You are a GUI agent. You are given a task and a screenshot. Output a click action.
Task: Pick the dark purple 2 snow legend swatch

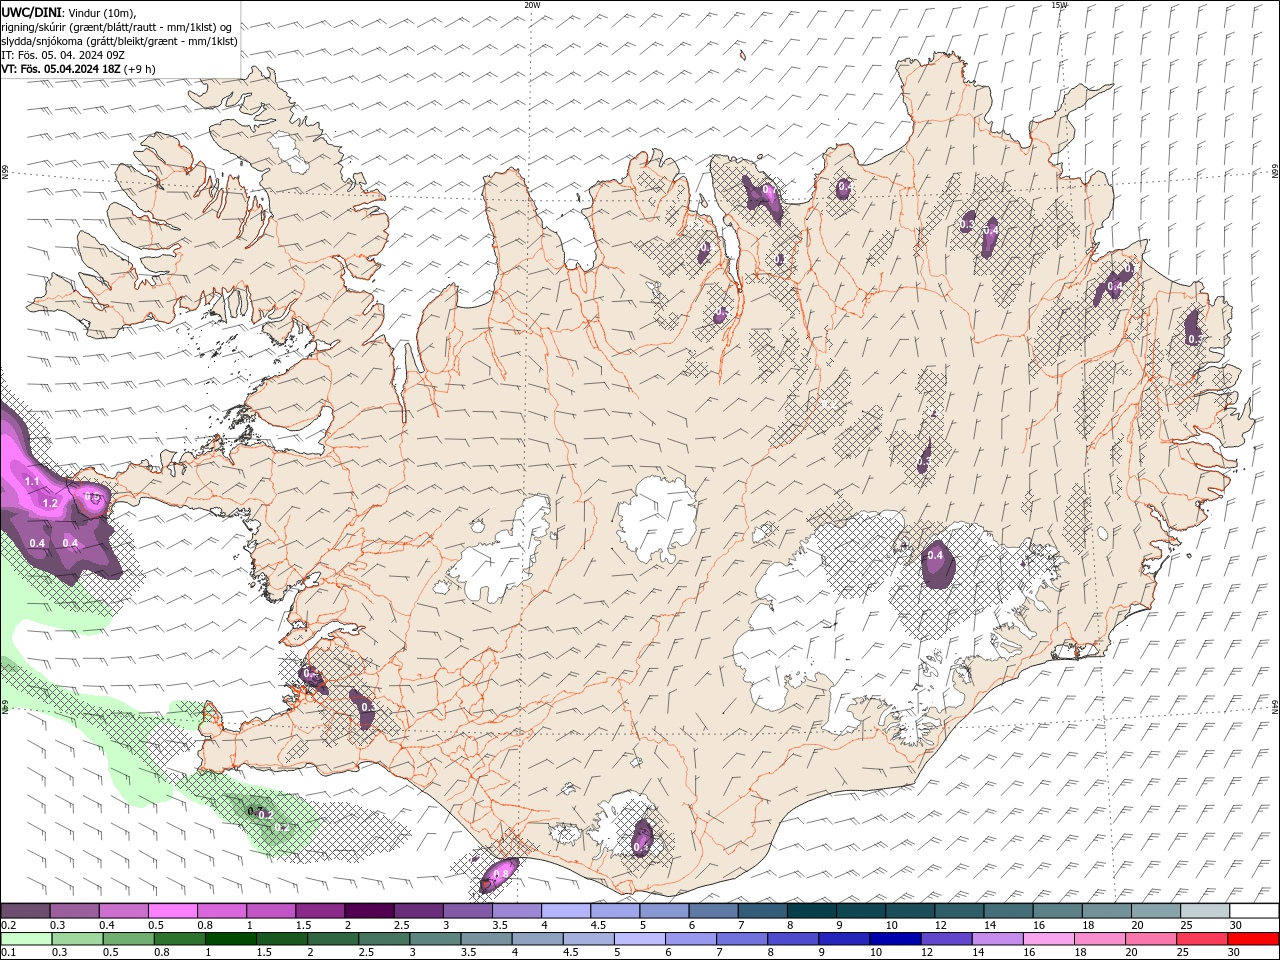pyautogui.click(x=369, y=911)
